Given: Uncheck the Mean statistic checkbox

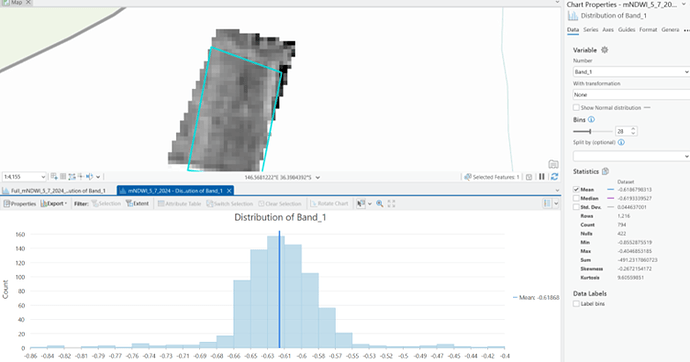Looking at the screenshot, I should [x=576, y=190].
